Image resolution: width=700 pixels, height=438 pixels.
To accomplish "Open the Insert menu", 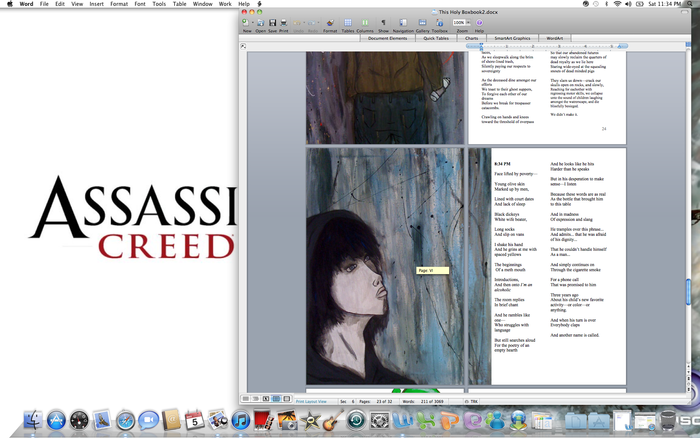I will [x=96, y=4].
